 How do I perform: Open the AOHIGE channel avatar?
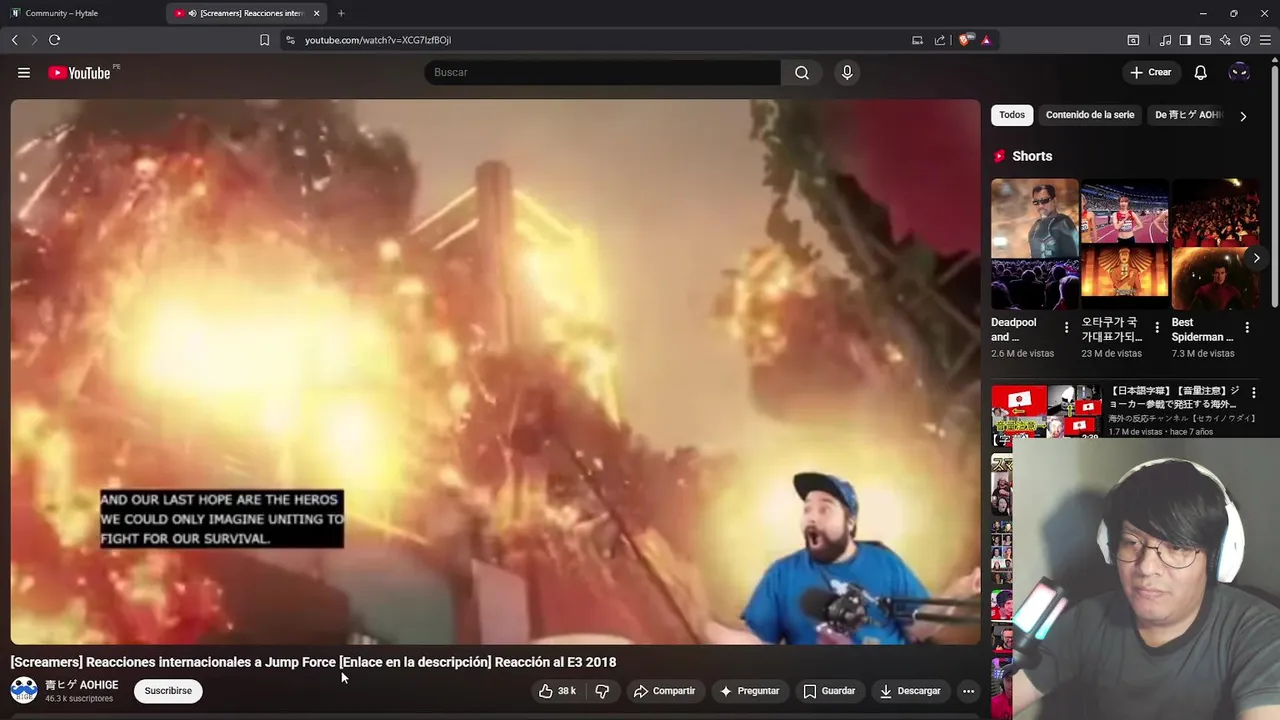pyautogui.click(x=24, y=690)
